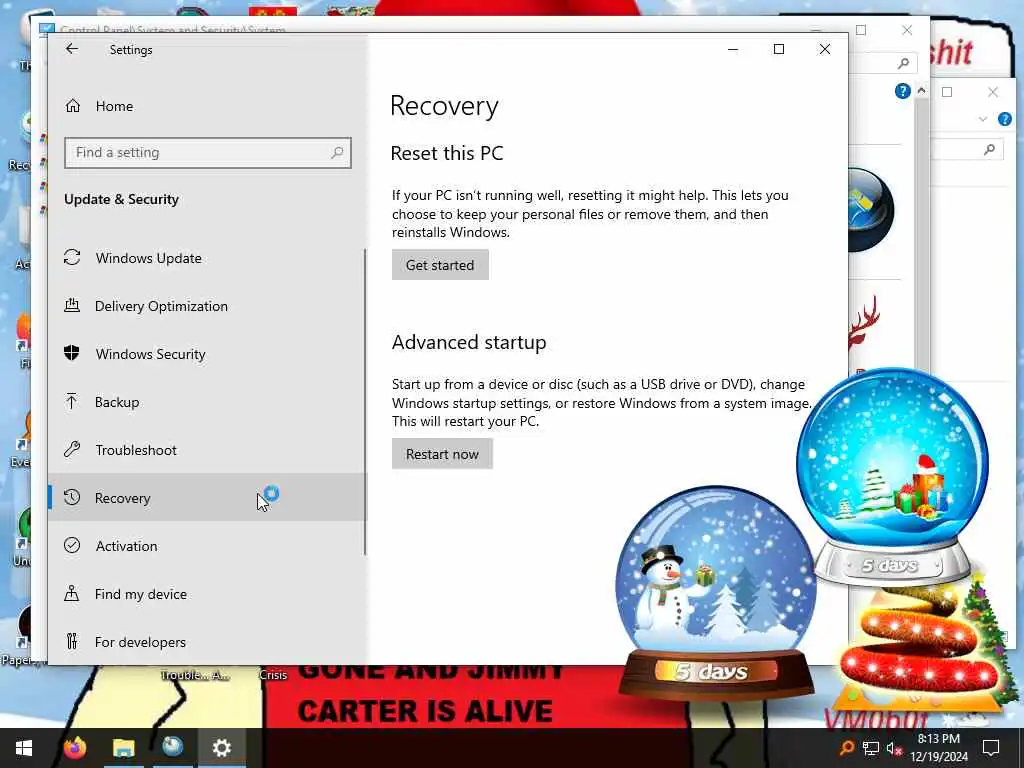Open the Windows Start menu

(24, 748)
